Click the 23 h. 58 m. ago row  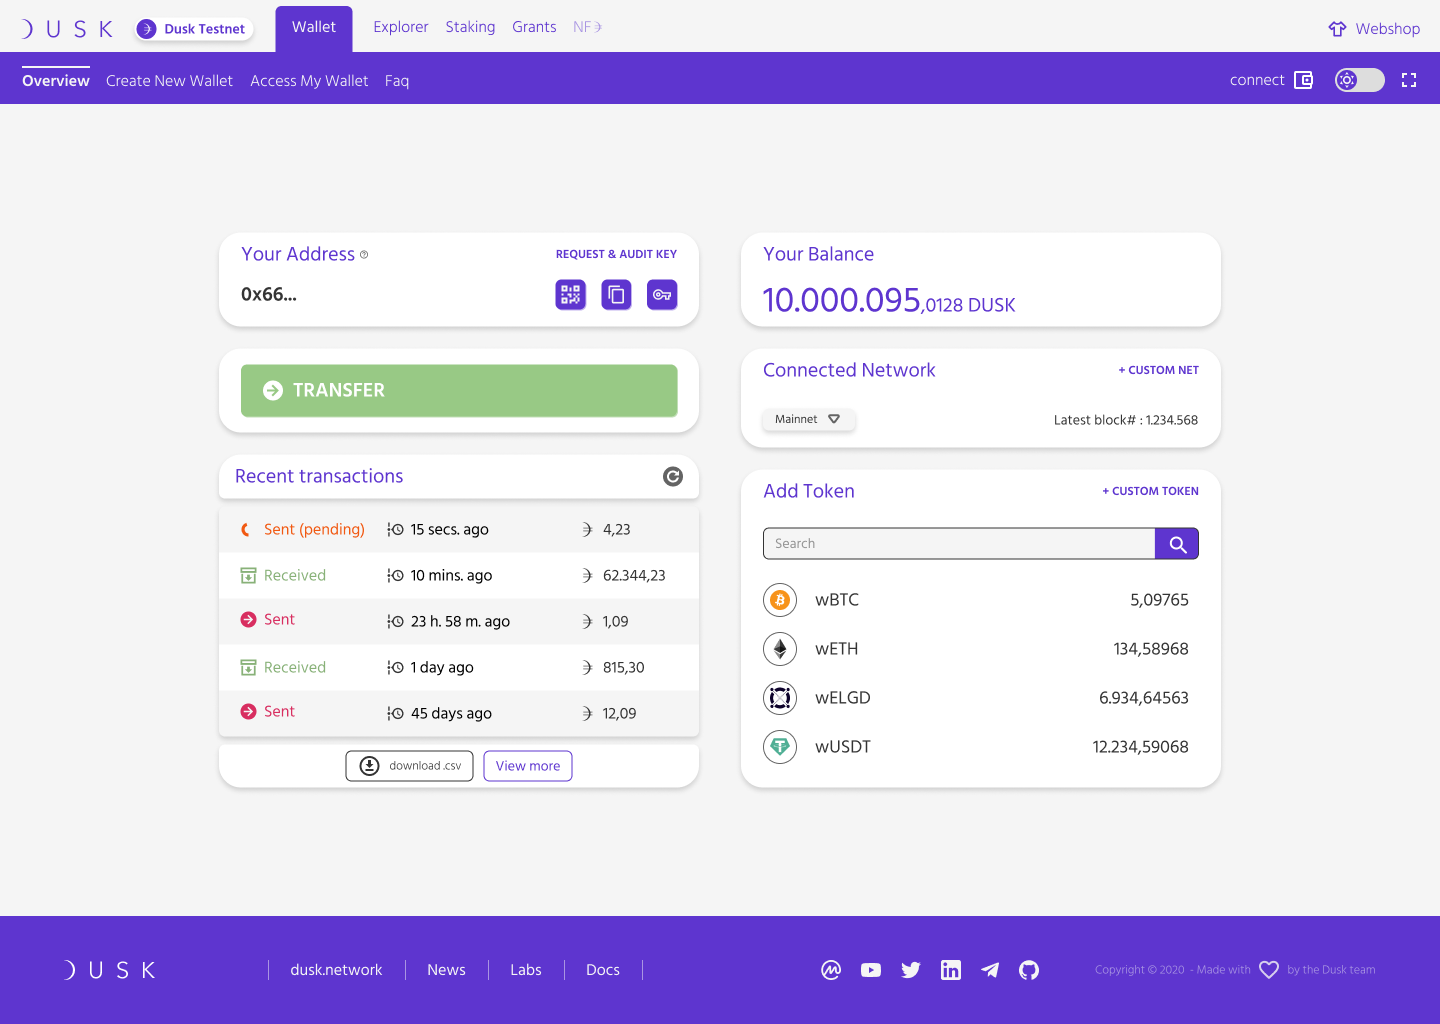click(x=459, y=622)
